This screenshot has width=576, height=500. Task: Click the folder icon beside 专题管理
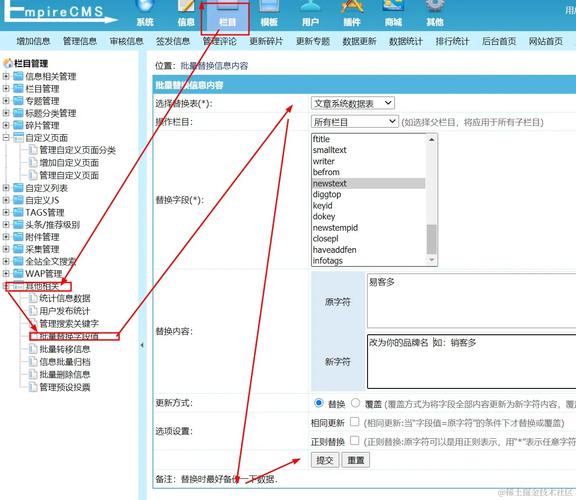pos(18,101)
